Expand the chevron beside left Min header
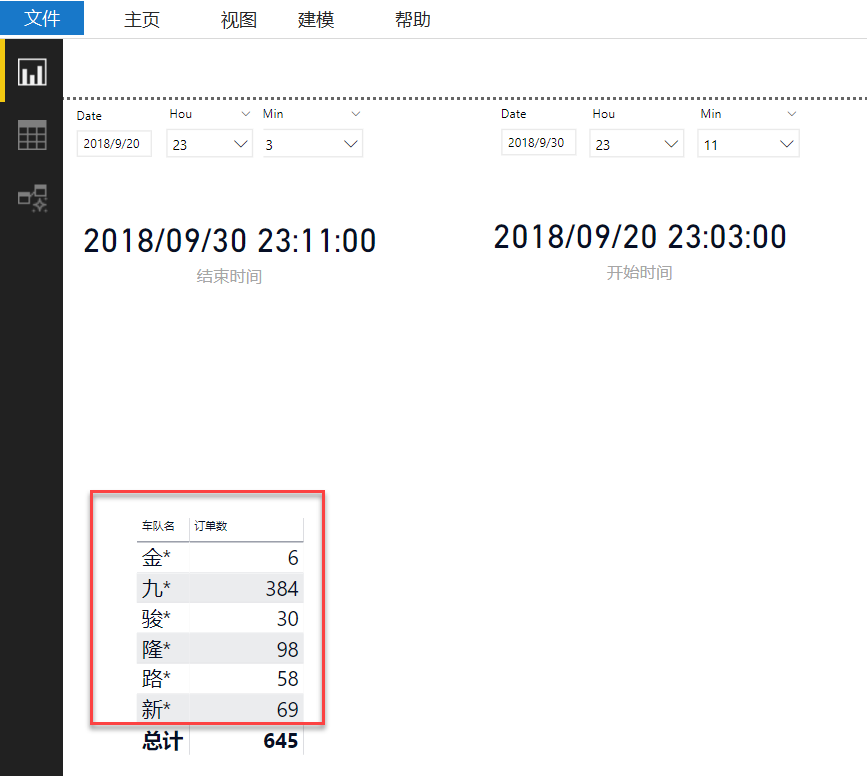 (356, 114)
